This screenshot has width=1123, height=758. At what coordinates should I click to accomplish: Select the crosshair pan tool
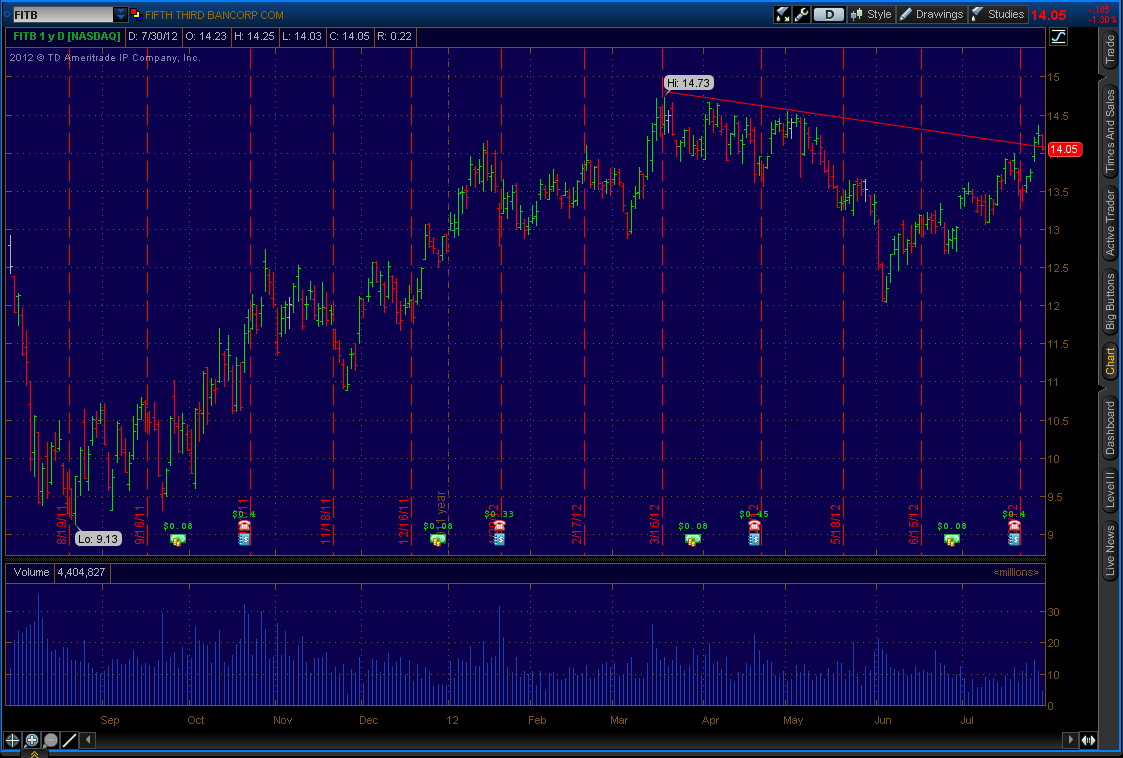(x=12, y=740)
